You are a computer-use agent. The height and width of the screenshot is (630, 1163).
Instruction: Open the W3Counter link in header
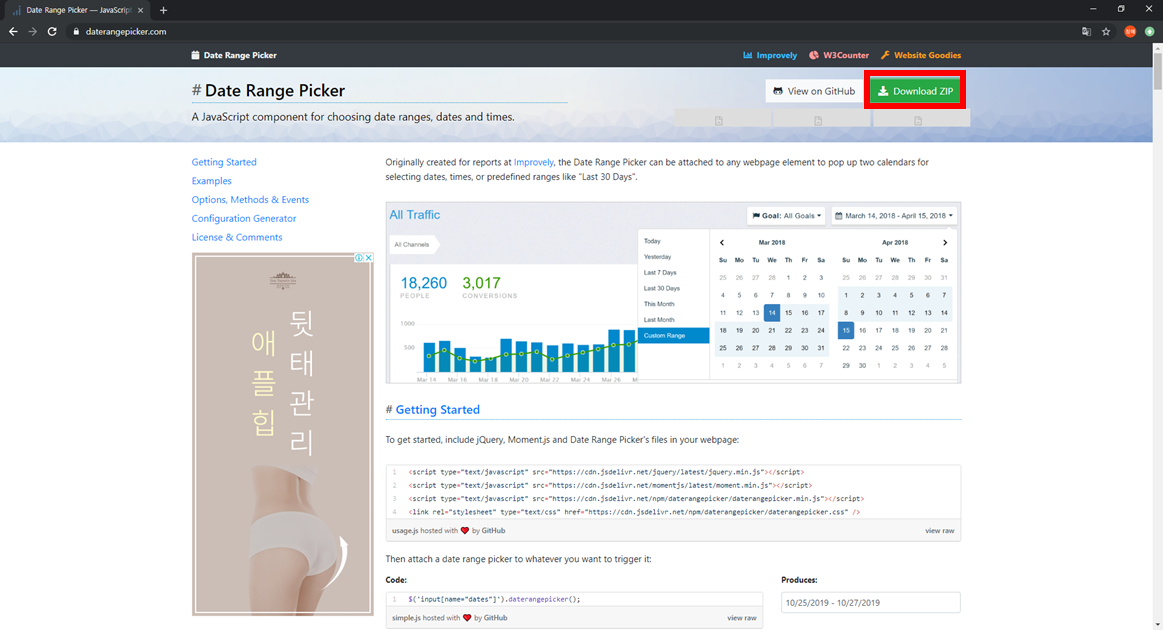(839, 55)
